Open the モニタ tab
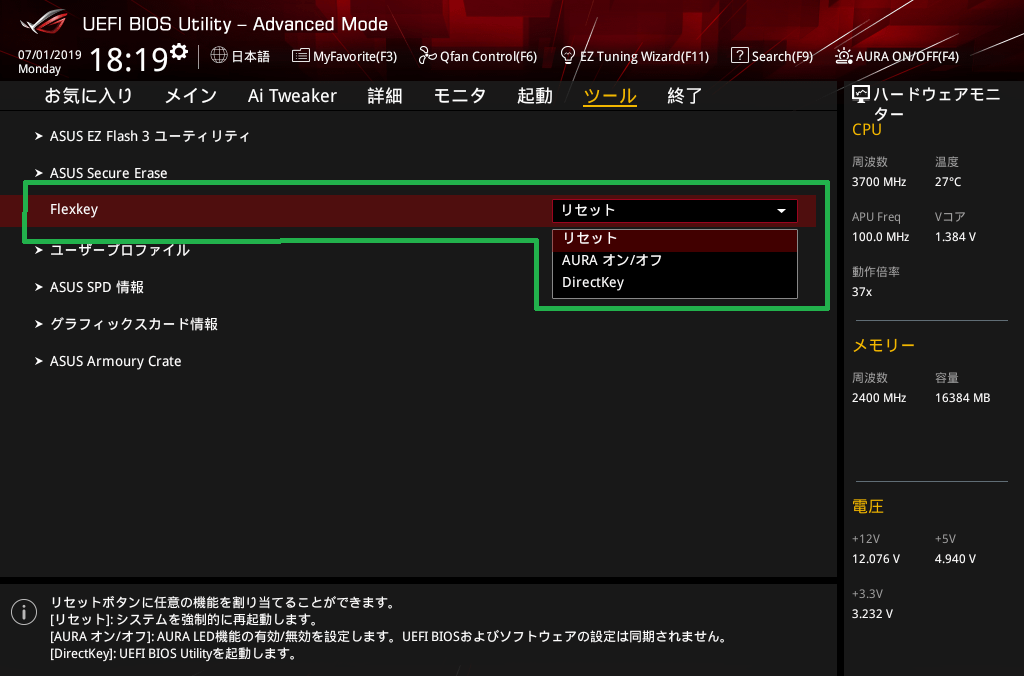 pos(460,96)
